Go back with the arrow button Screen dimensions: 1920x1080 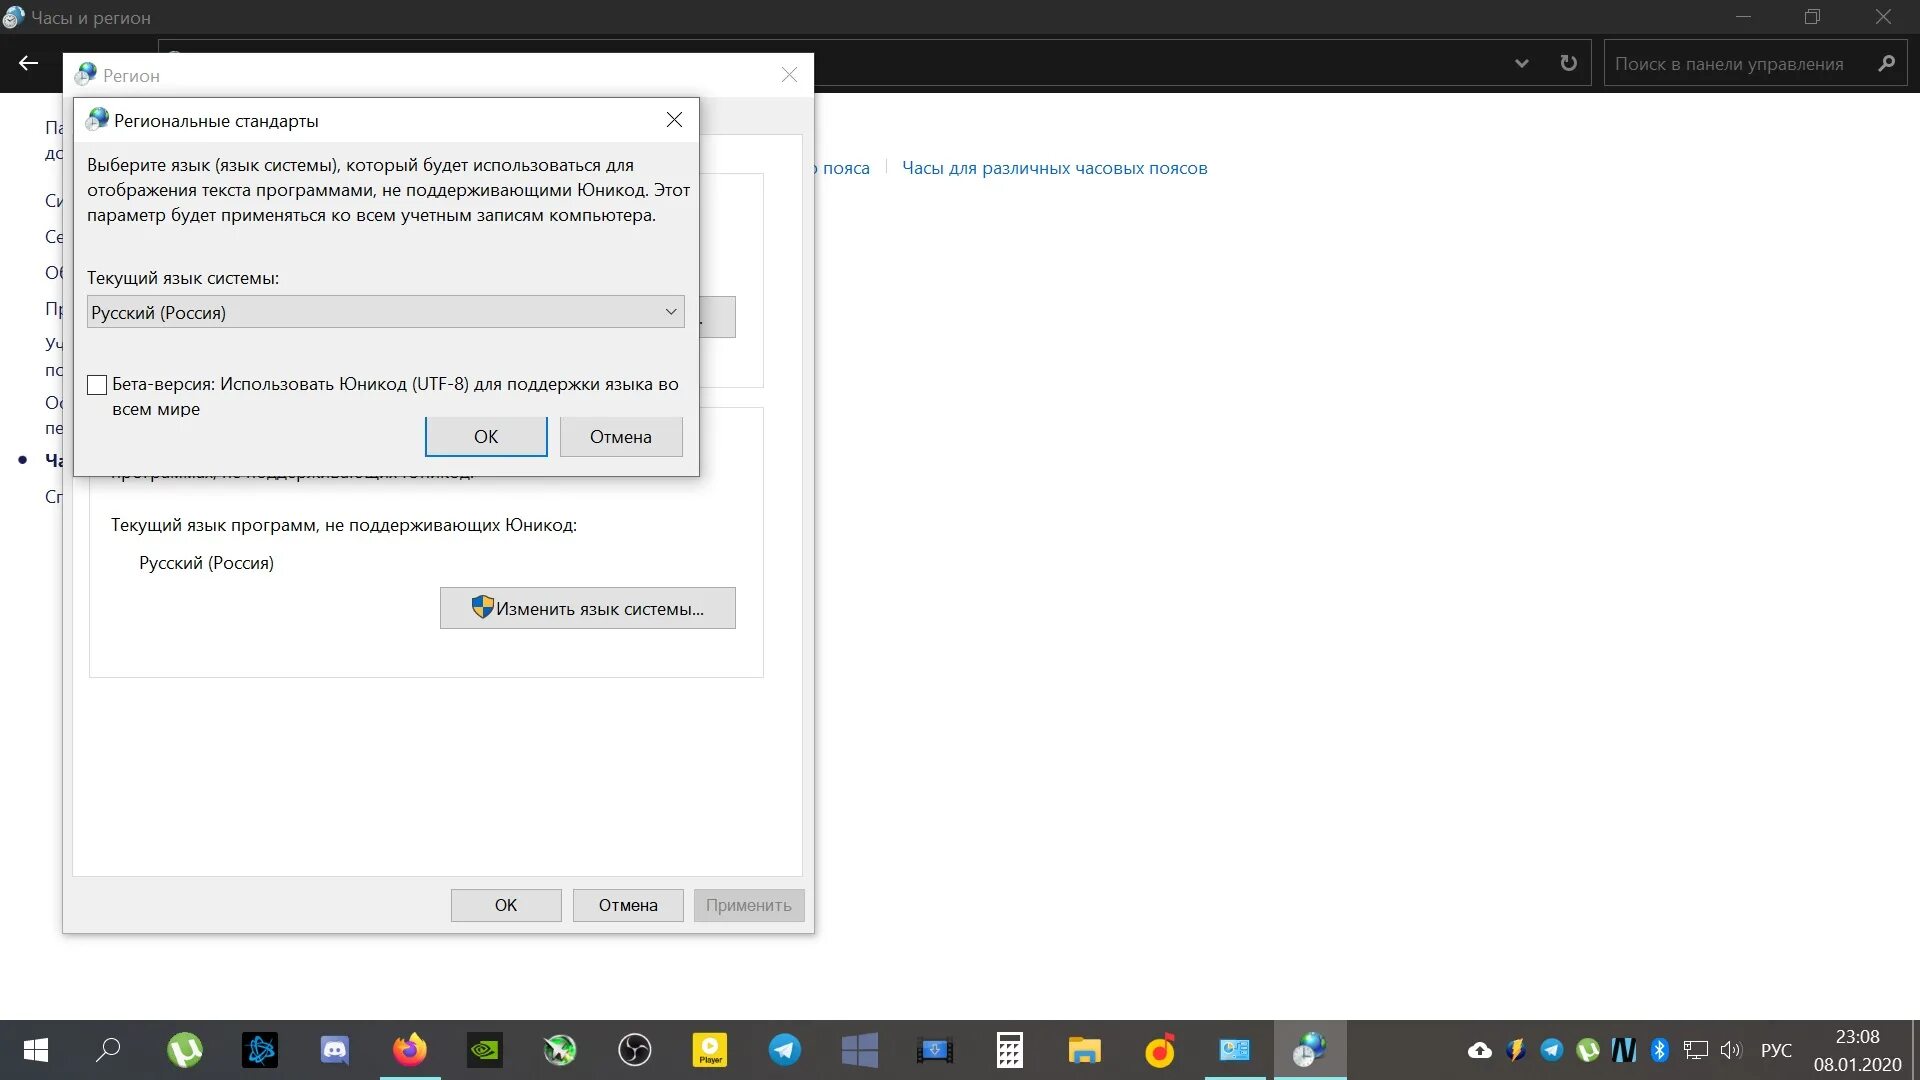click(28, 63)
